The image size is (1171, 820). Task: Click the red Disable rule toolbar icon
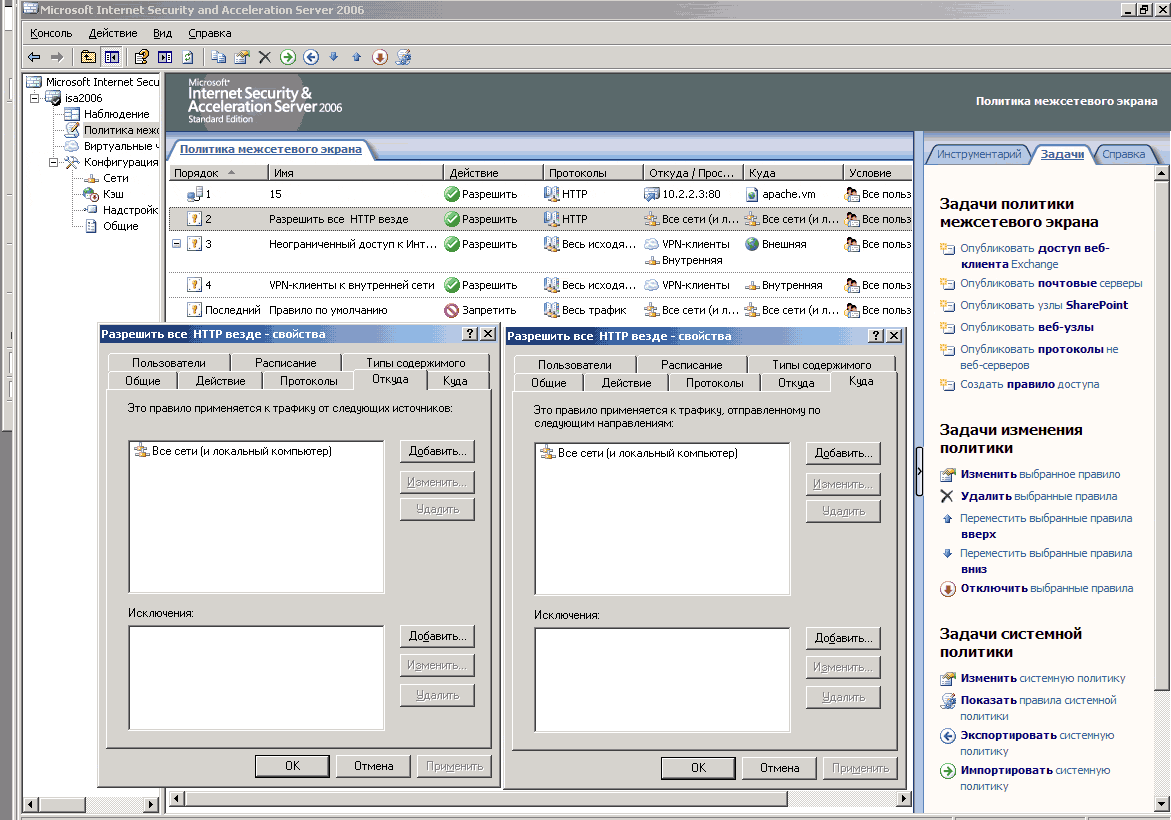point(379,57)
